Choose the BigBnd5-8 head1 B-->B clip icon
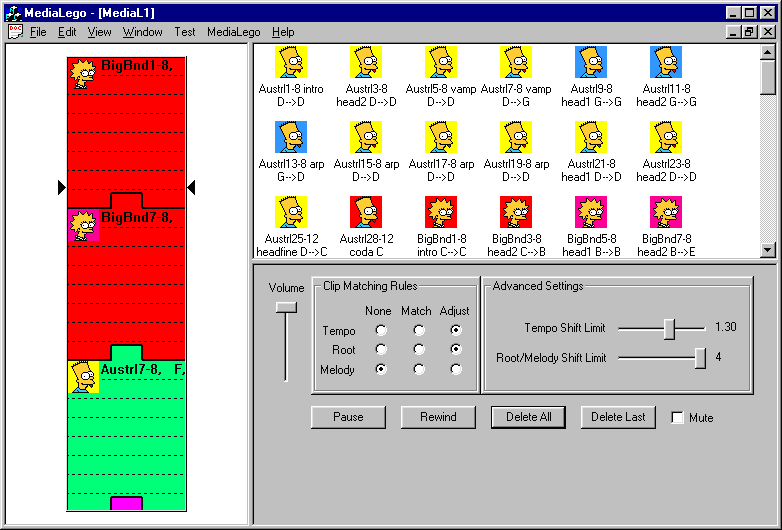 pyautogui.click(x=591, y=212)
